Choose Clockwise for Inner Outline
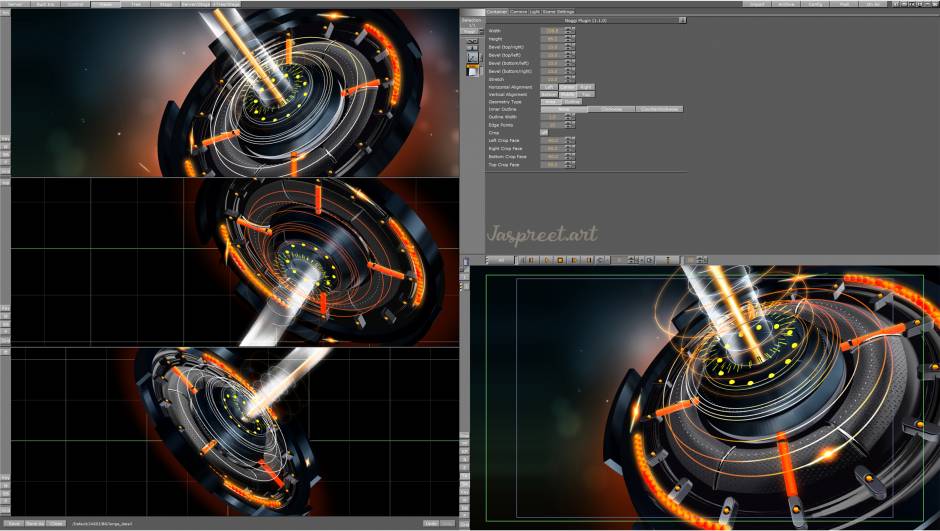 click(611, 109)
